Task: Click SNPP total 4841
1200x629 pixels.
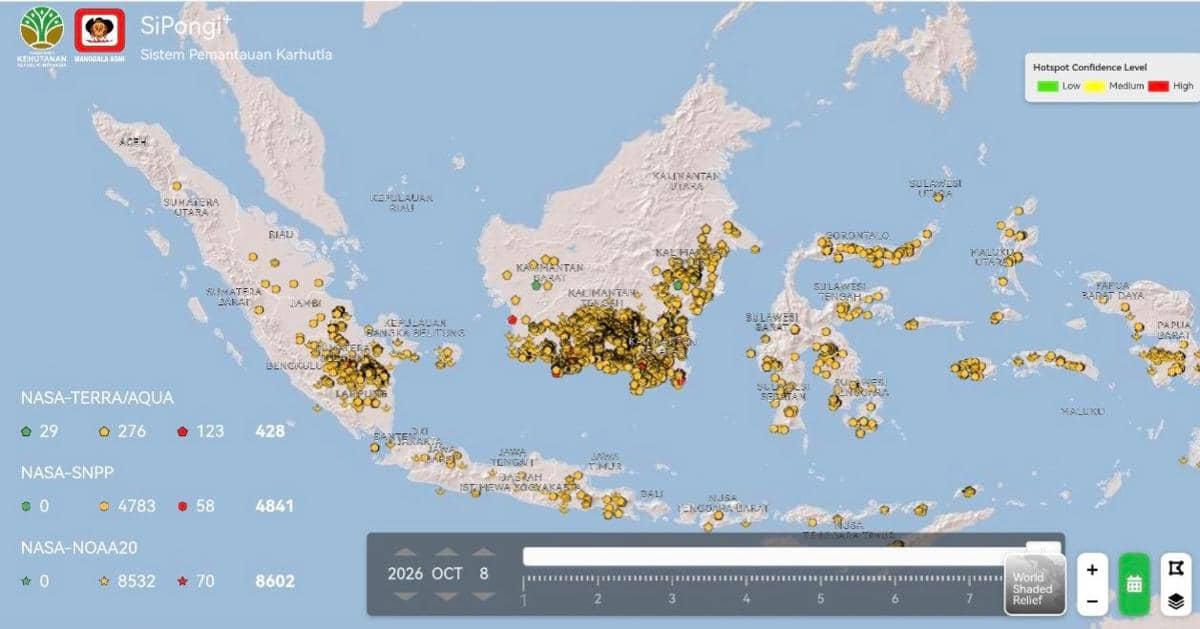Action: [274, 506]
